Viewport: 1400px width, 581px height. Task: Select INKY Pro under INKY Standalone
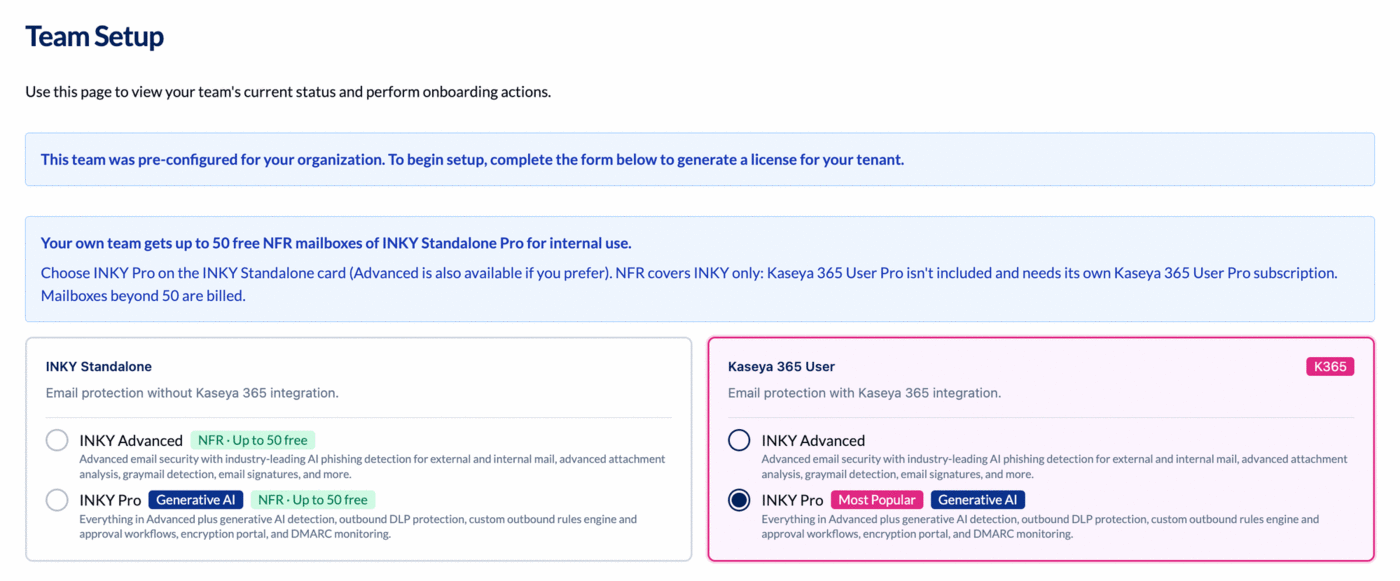pos(57,500)
